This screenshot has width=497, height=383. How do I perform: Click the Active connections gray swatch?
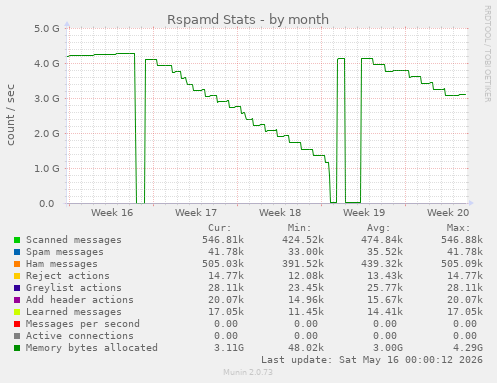click(17, 336)
